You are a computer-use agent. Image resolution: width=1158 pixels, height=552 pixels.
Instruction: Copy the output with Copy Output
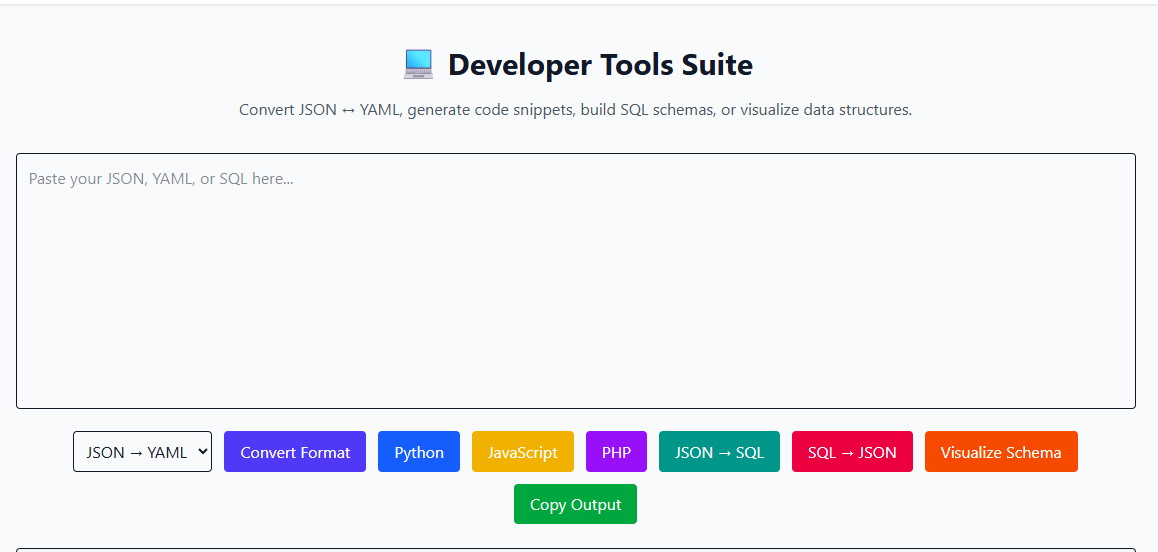click(x=575, y=504)
